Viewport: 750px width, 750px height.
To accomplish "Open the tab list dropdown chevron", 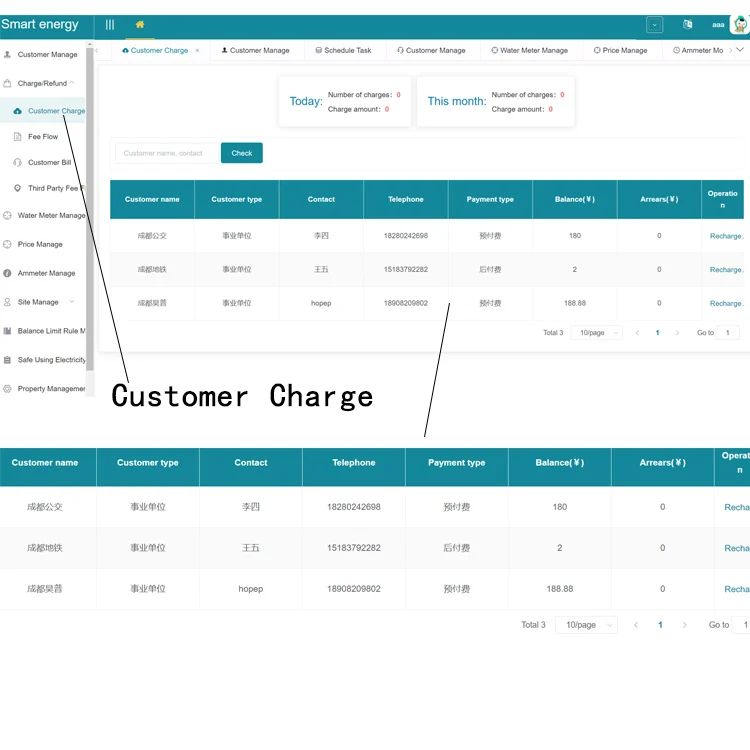I will coord(740,50).
